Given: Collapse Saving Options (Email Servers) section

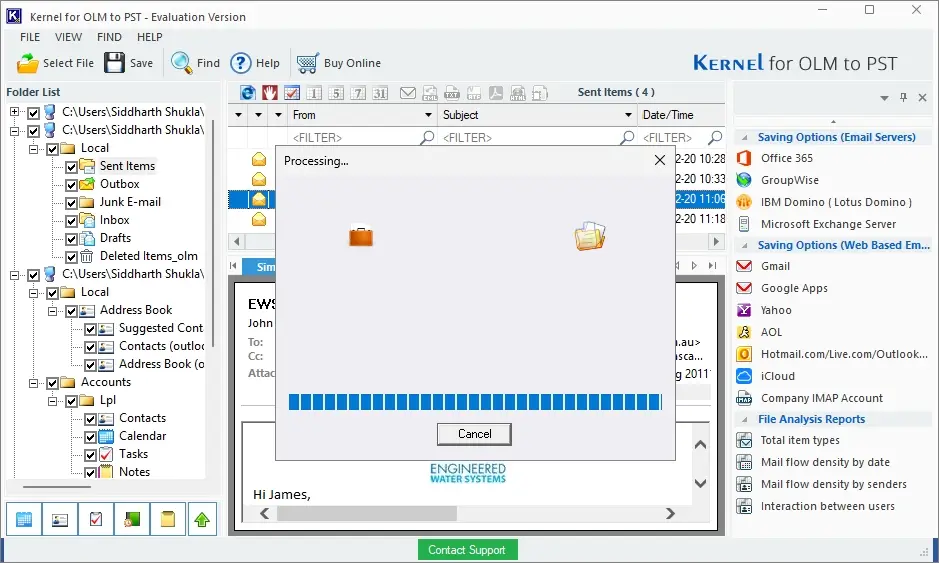Looking at the screenshot, I should point(744,137).
